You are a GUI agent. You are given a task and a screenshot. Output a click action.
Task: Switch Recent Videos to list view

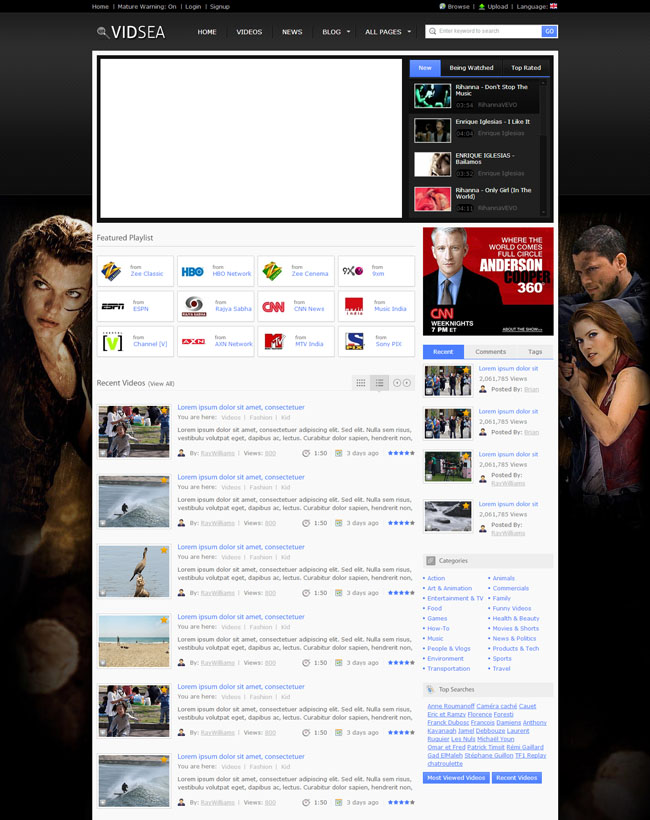click(380, 383)
